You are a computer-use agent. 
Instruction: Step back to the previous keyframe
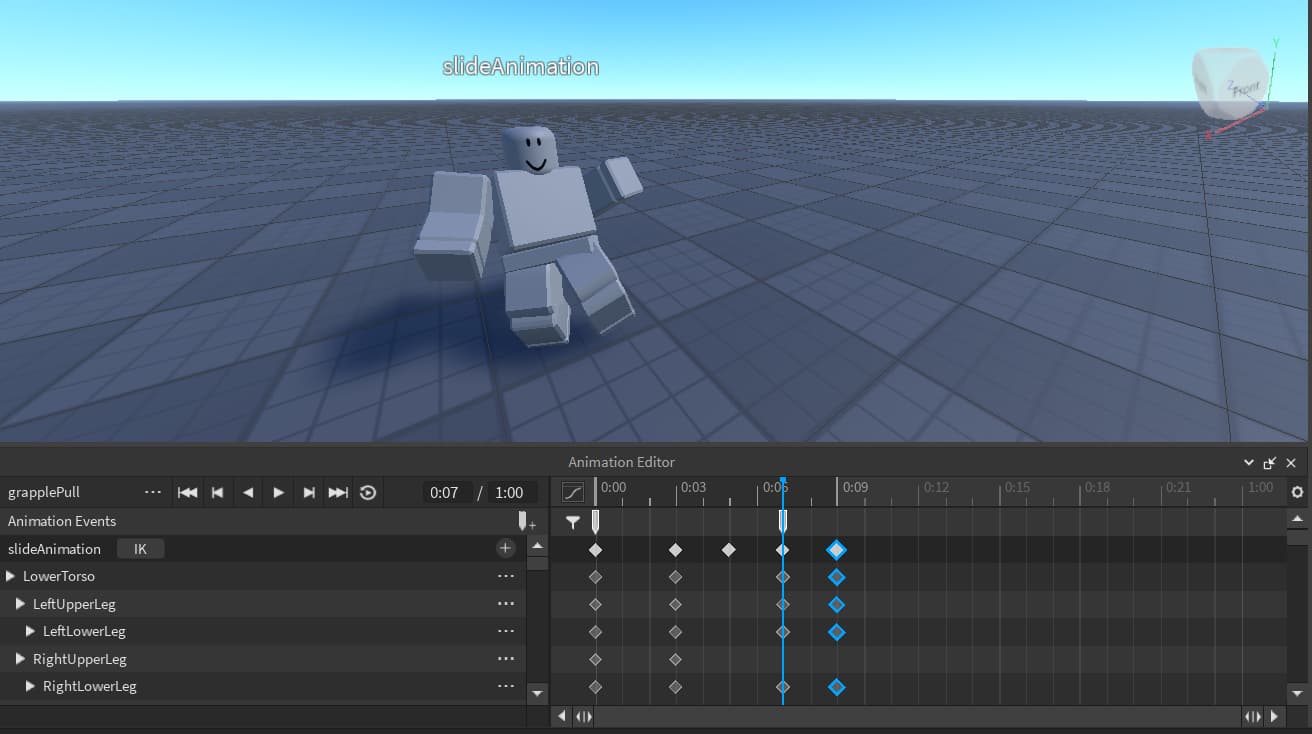pyautogui.click(x=217, y=492)
